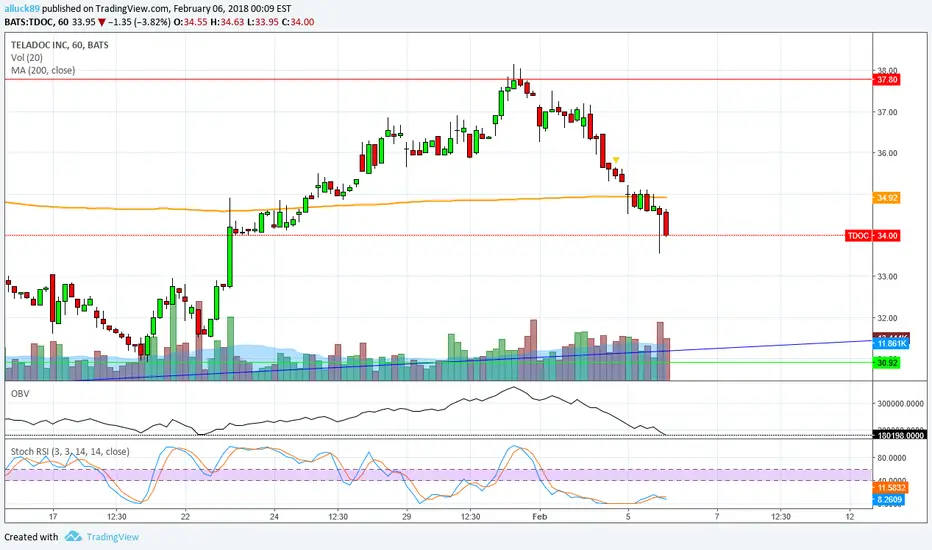The width and height of the screenshot is (932, 550).
Task: Select the Vol (20) indicator label
Action: coord(27,58)
